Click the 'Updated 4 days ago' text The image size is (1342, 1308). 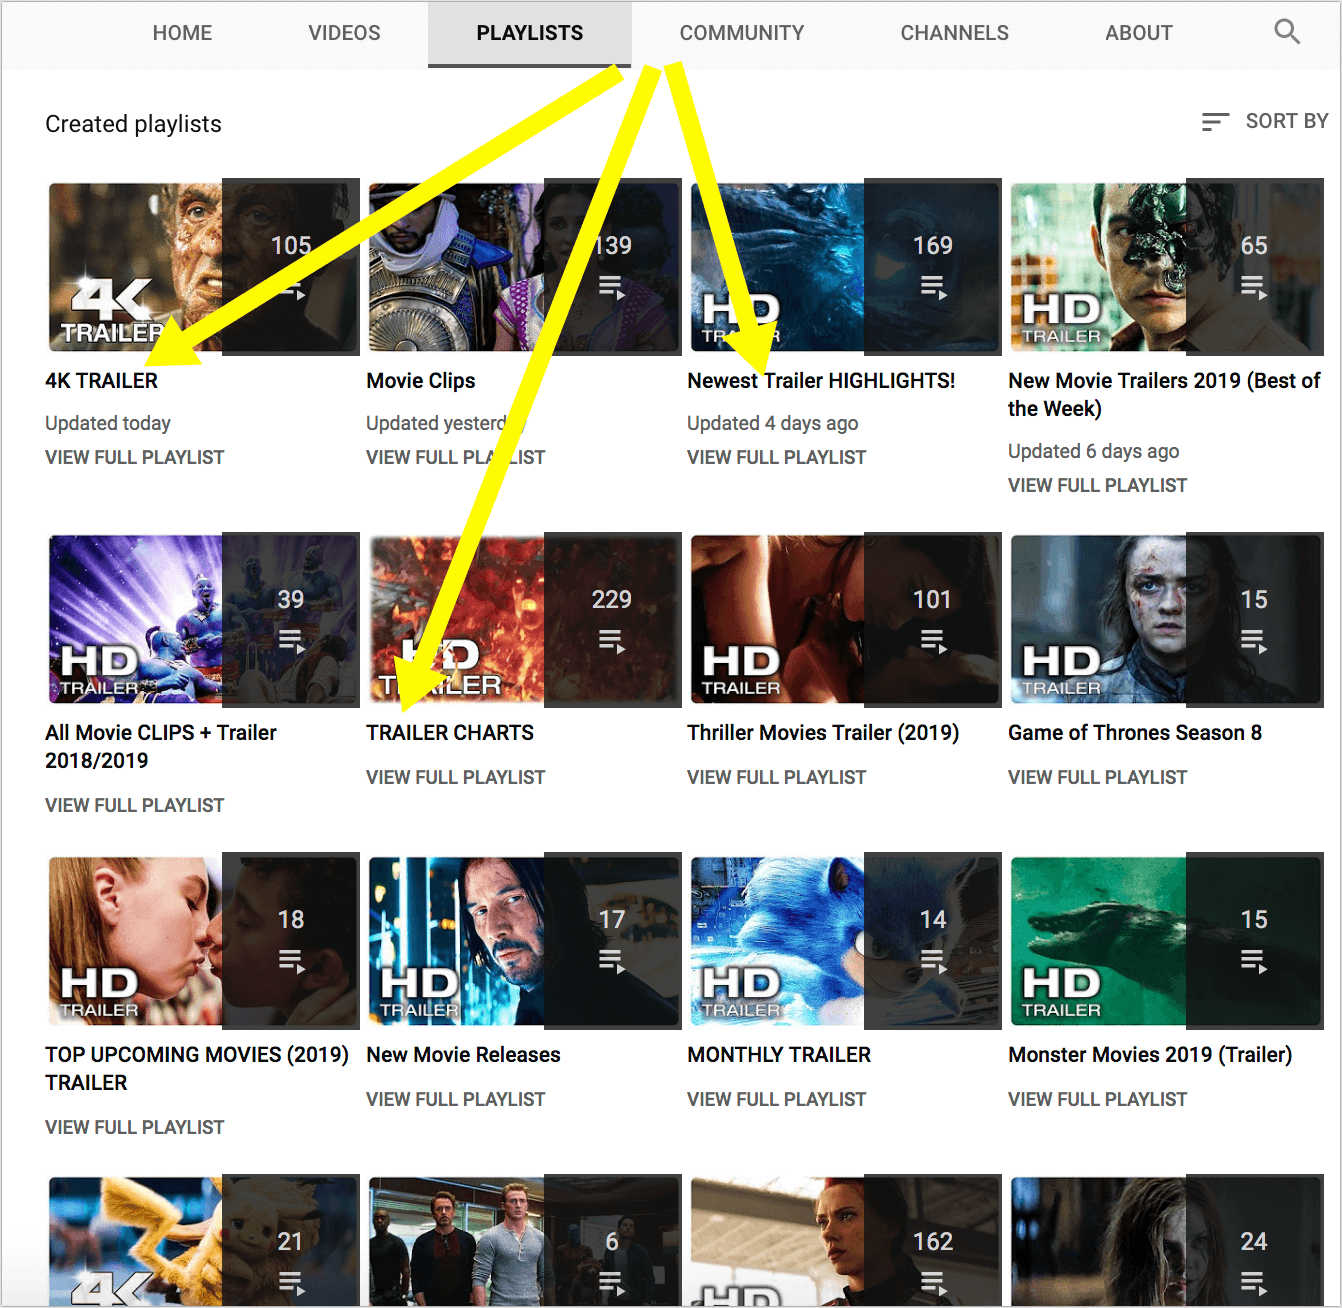773,423
